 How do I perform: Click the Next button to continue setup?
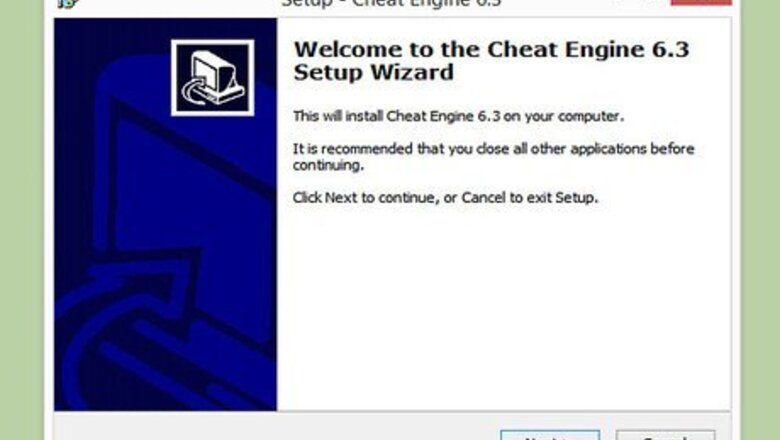tap(550, 435)
